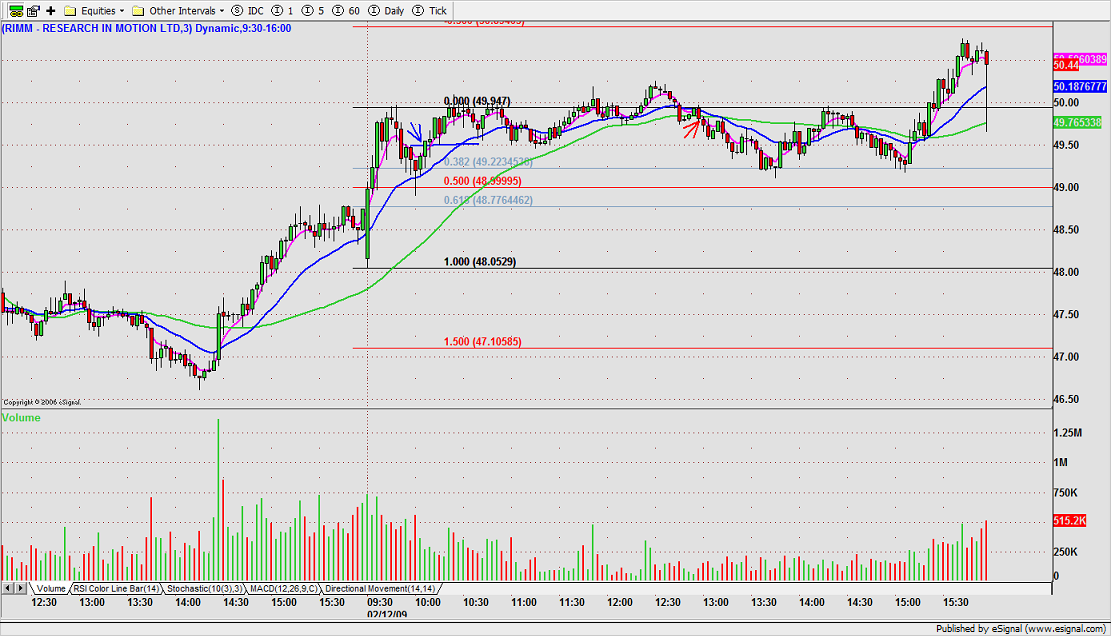The width and height of the screenshot is (1111, 636).
Task: Click the 750K volume axis label
Action: (x=1066, y=493)
